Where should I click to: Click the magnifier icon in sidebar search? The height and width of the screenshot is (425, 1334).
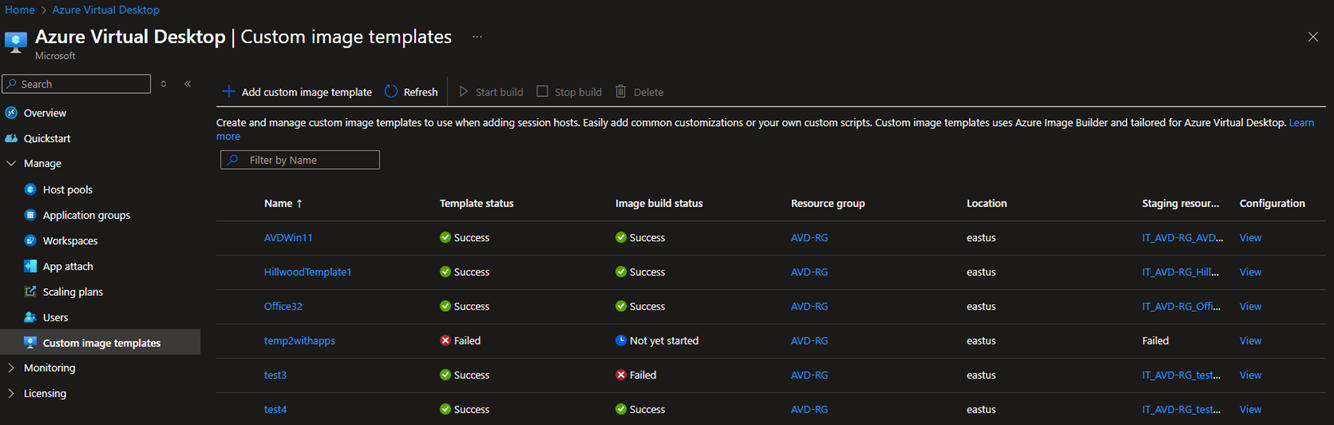pos(12,84)
